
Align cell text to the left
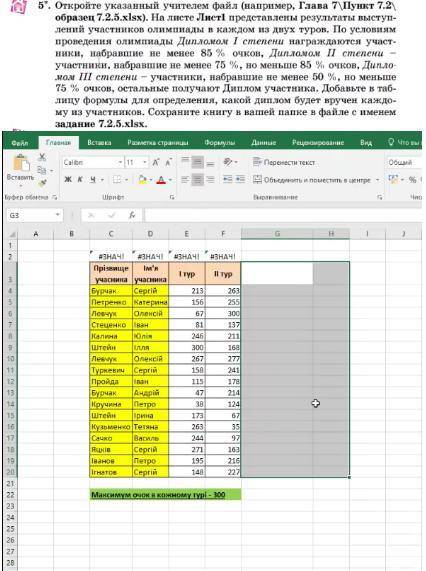(x=185, y=180)
